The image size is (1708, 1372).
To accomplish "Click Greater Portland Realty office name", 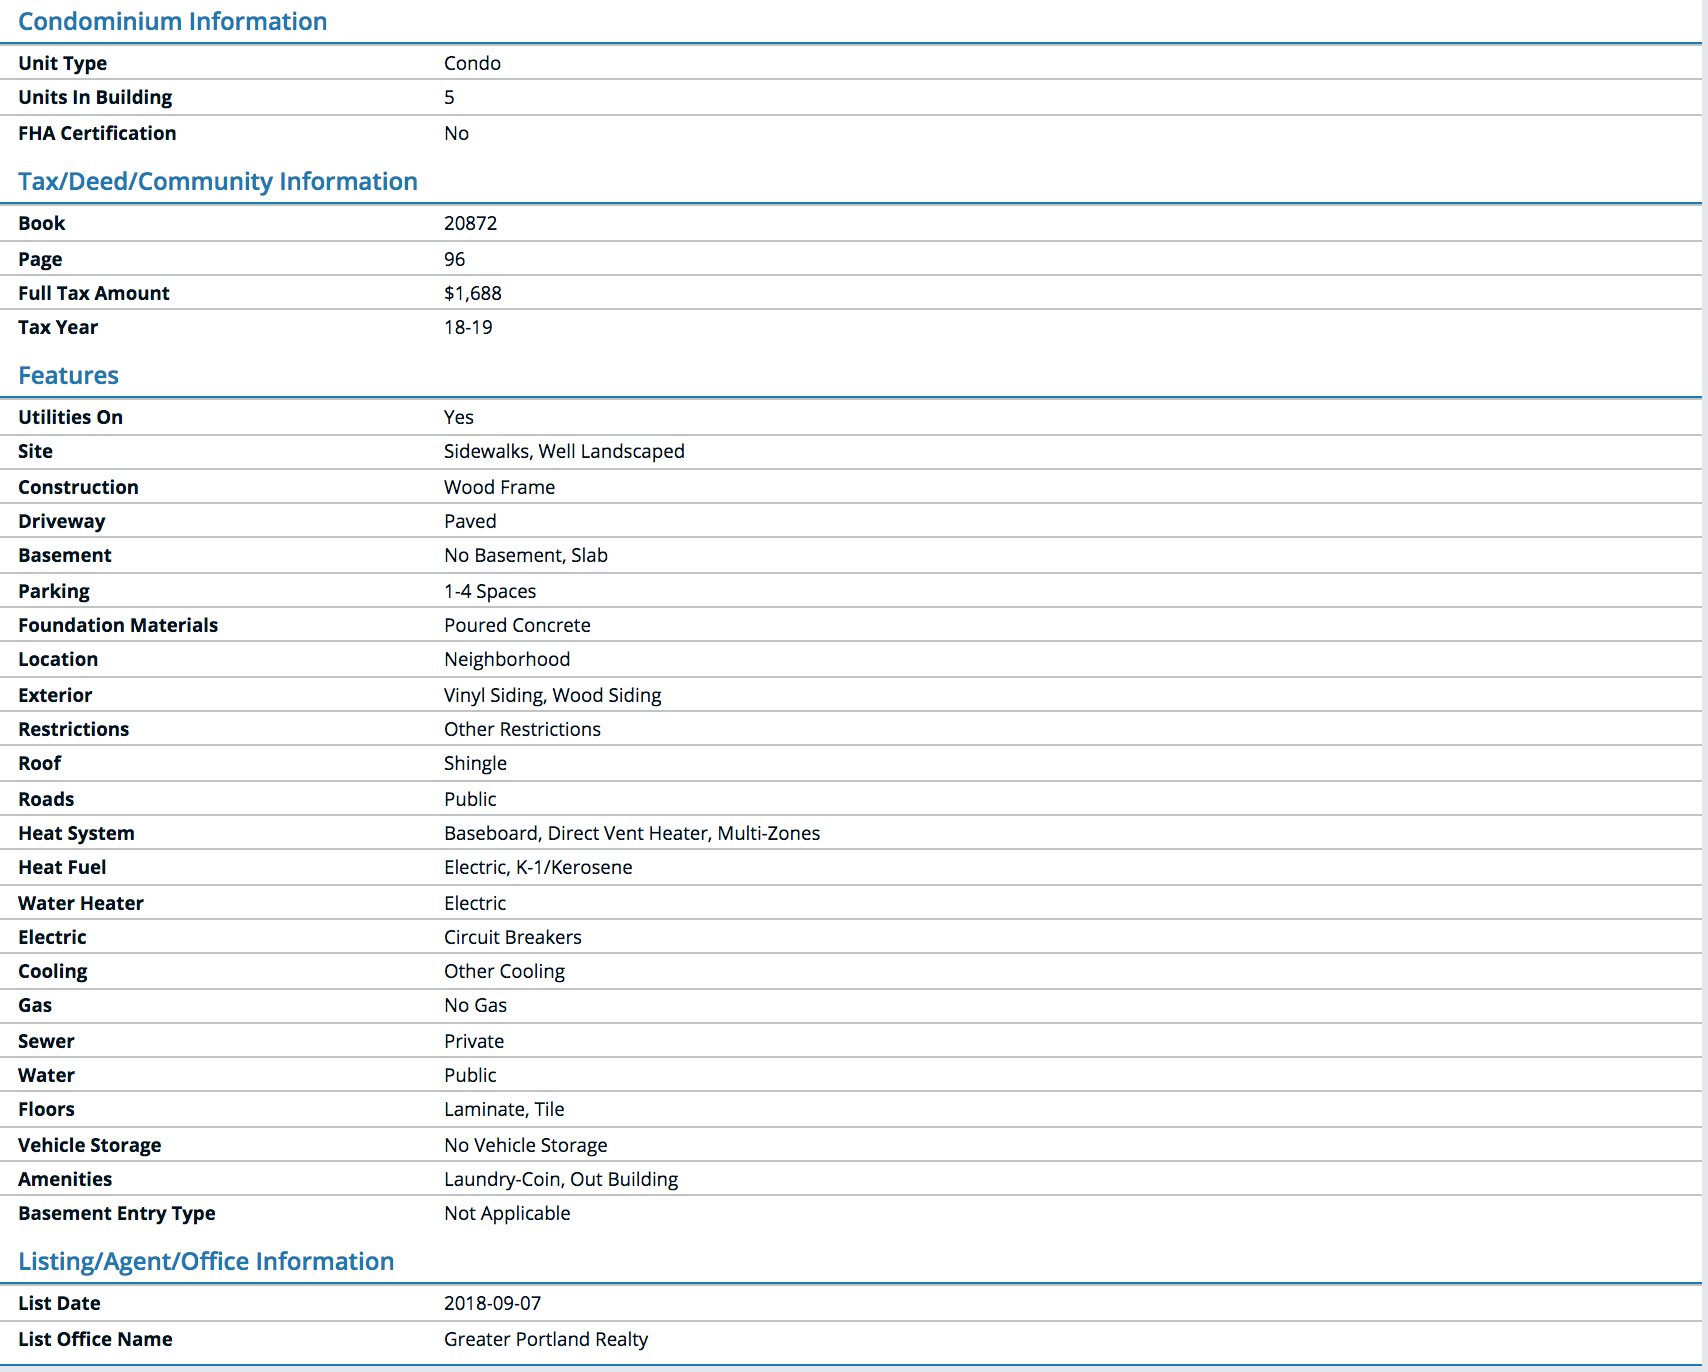I will click(x=546, y=1339).
